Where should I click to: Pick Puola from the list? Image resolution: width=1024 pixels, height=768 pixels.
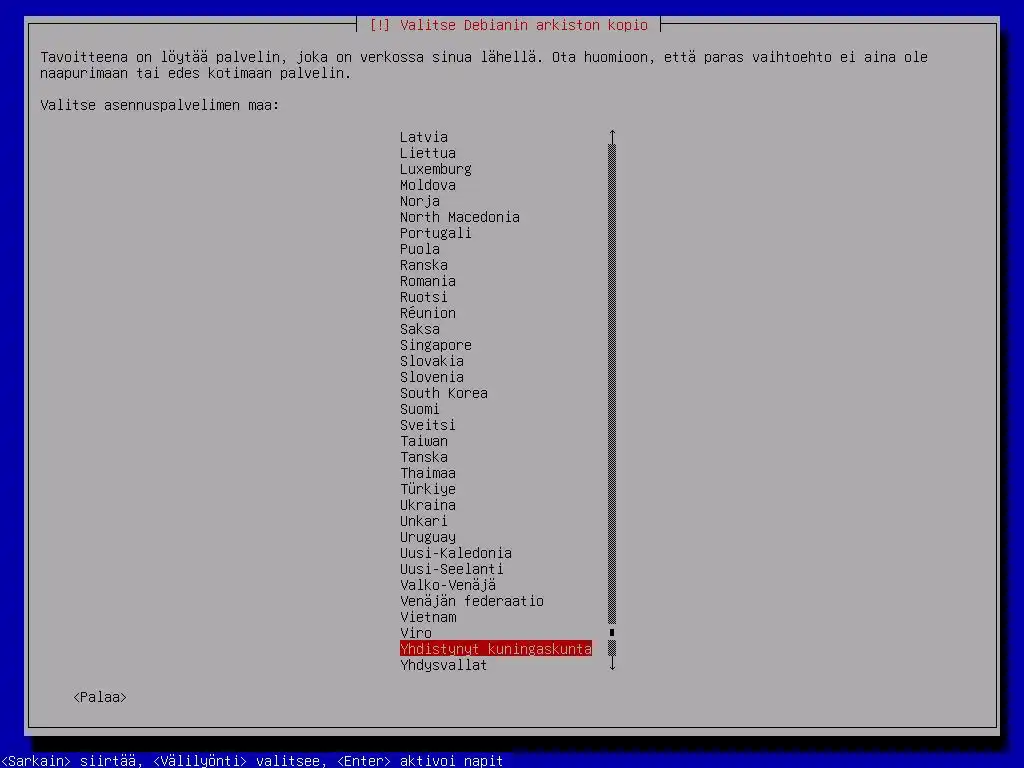(x=420, y=249)
